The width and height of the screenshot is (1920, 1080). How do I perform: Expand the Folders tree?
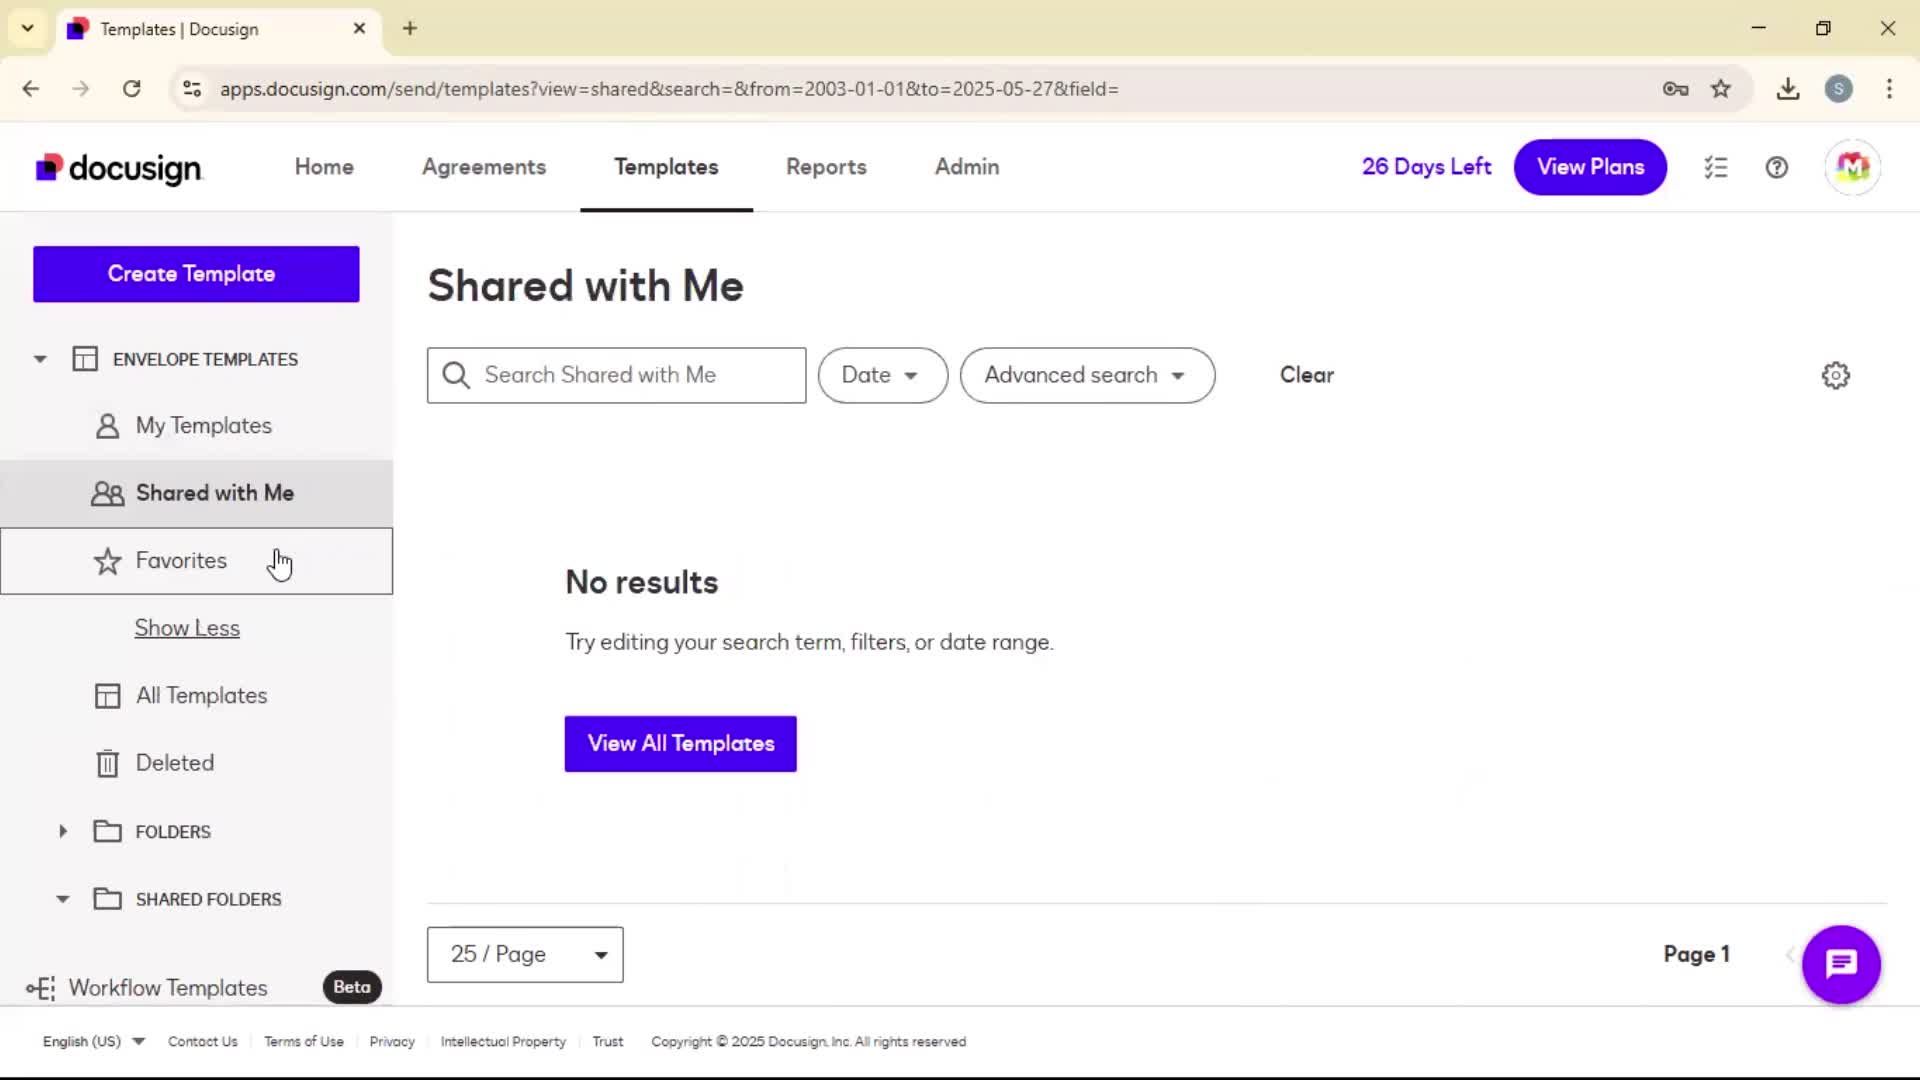(63, 831)
